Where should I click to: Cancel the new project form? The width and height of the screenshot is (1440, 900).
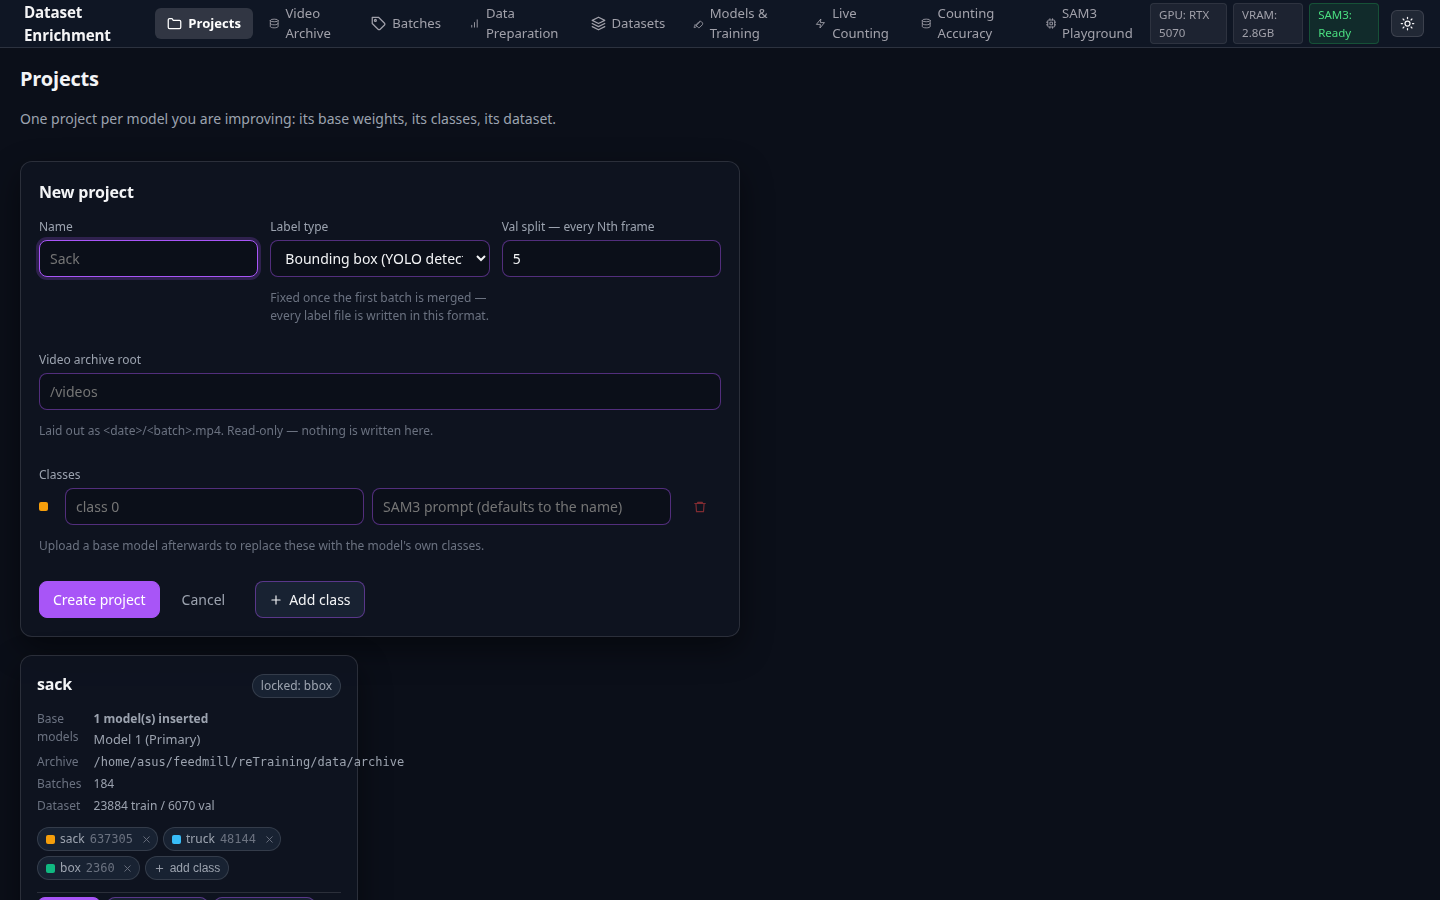[203, 600]
